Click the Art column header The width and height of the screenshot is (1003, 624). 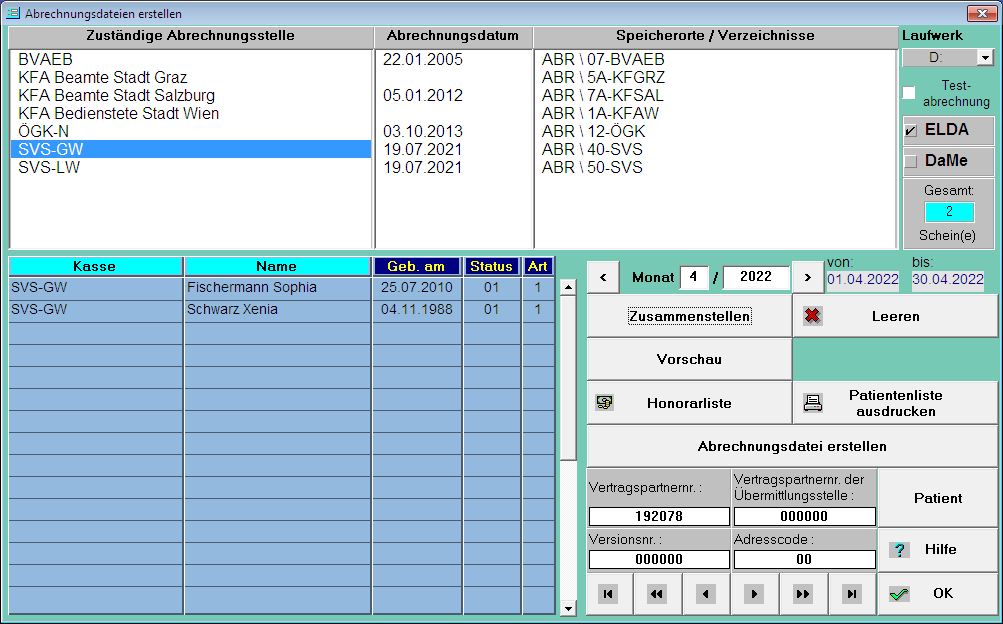pyautogui.click(x=537, y=266)
